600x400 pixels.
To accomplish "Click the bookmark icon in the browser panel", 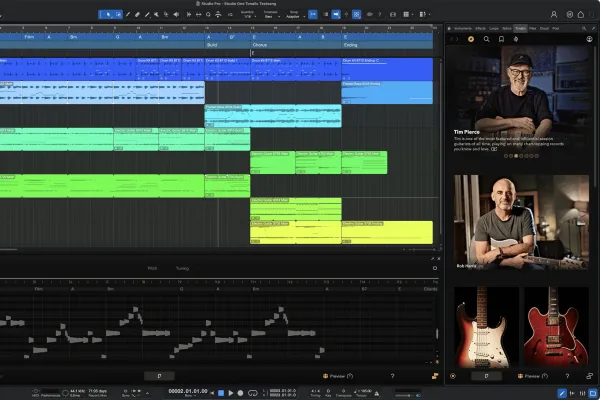I will coord(501,39).
